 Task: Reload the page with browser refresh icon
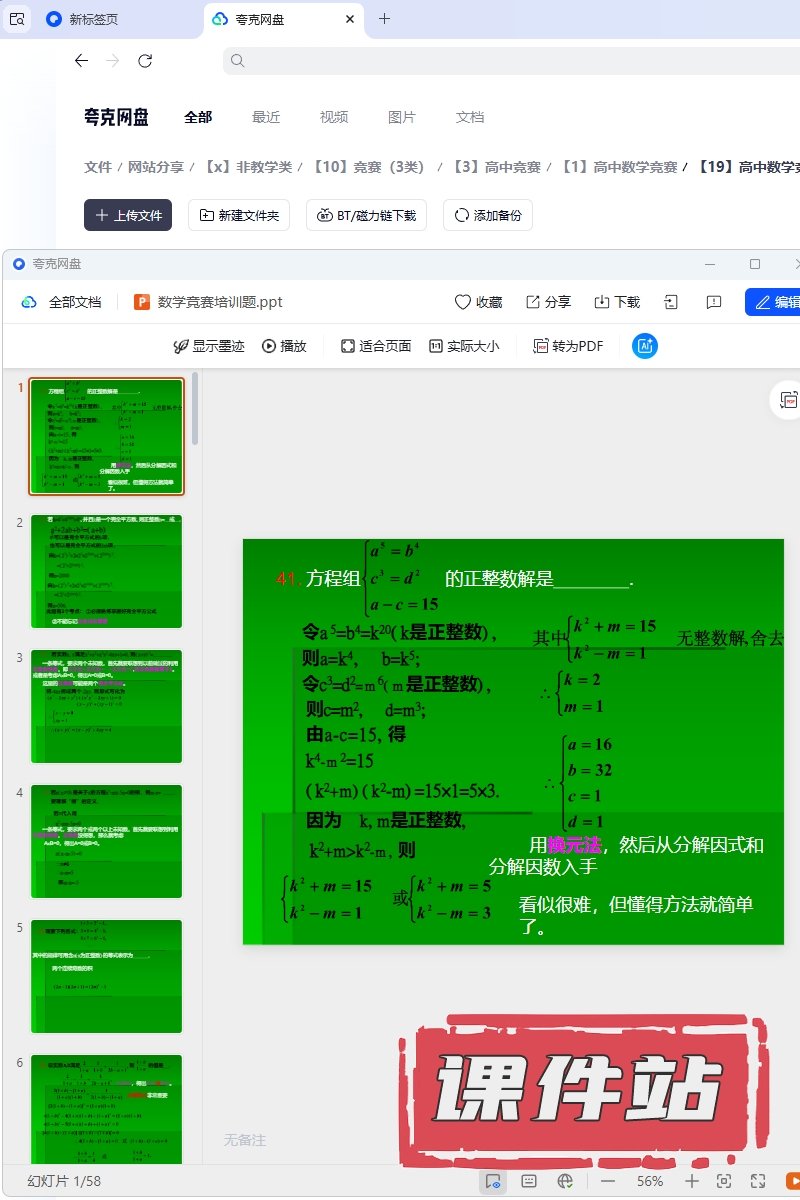pos(145,61)
